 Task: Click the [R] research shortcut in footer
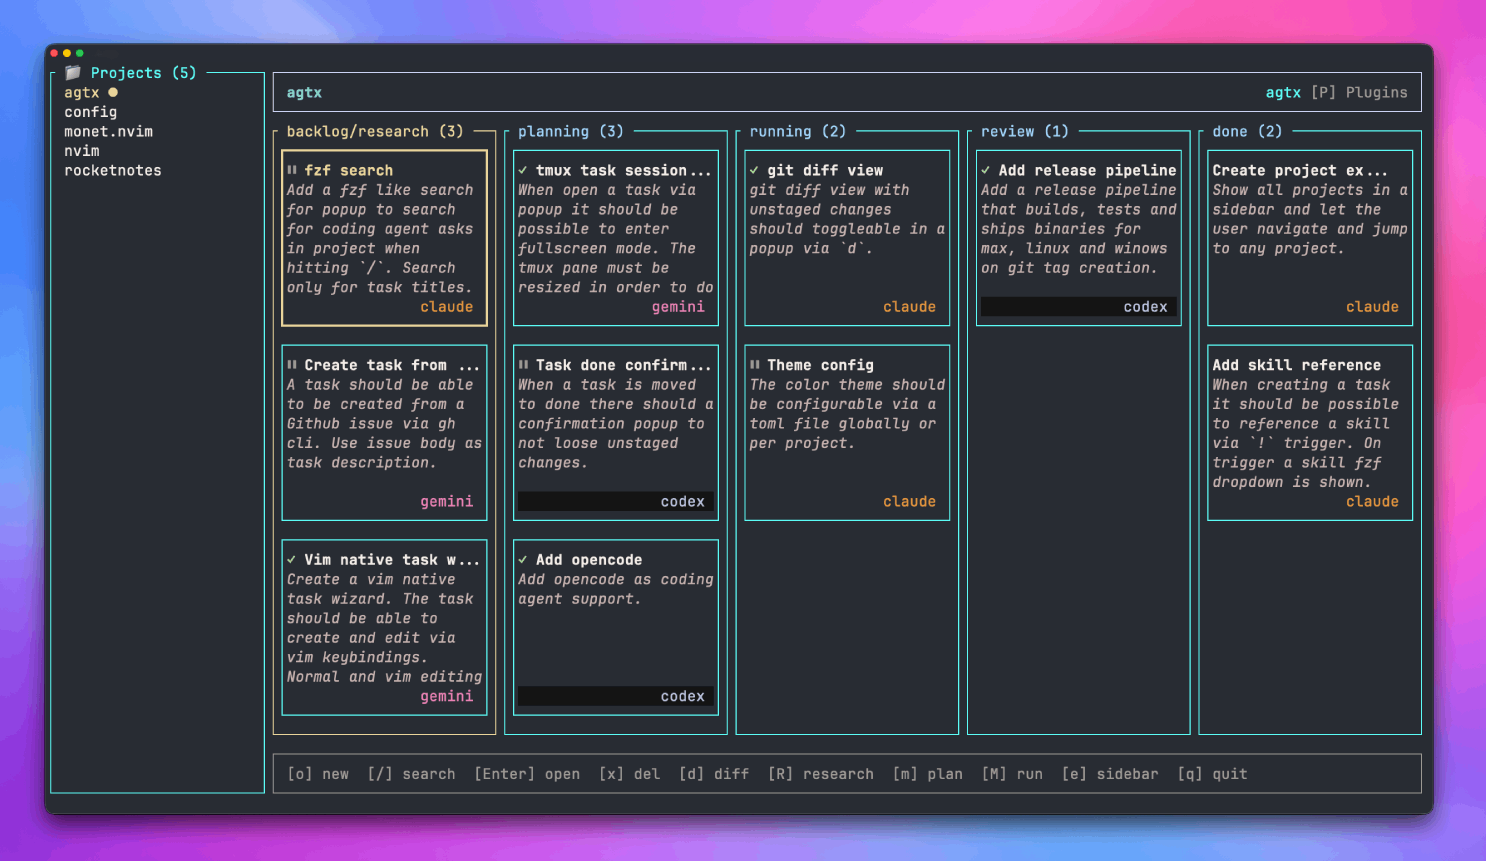[820, 774]
